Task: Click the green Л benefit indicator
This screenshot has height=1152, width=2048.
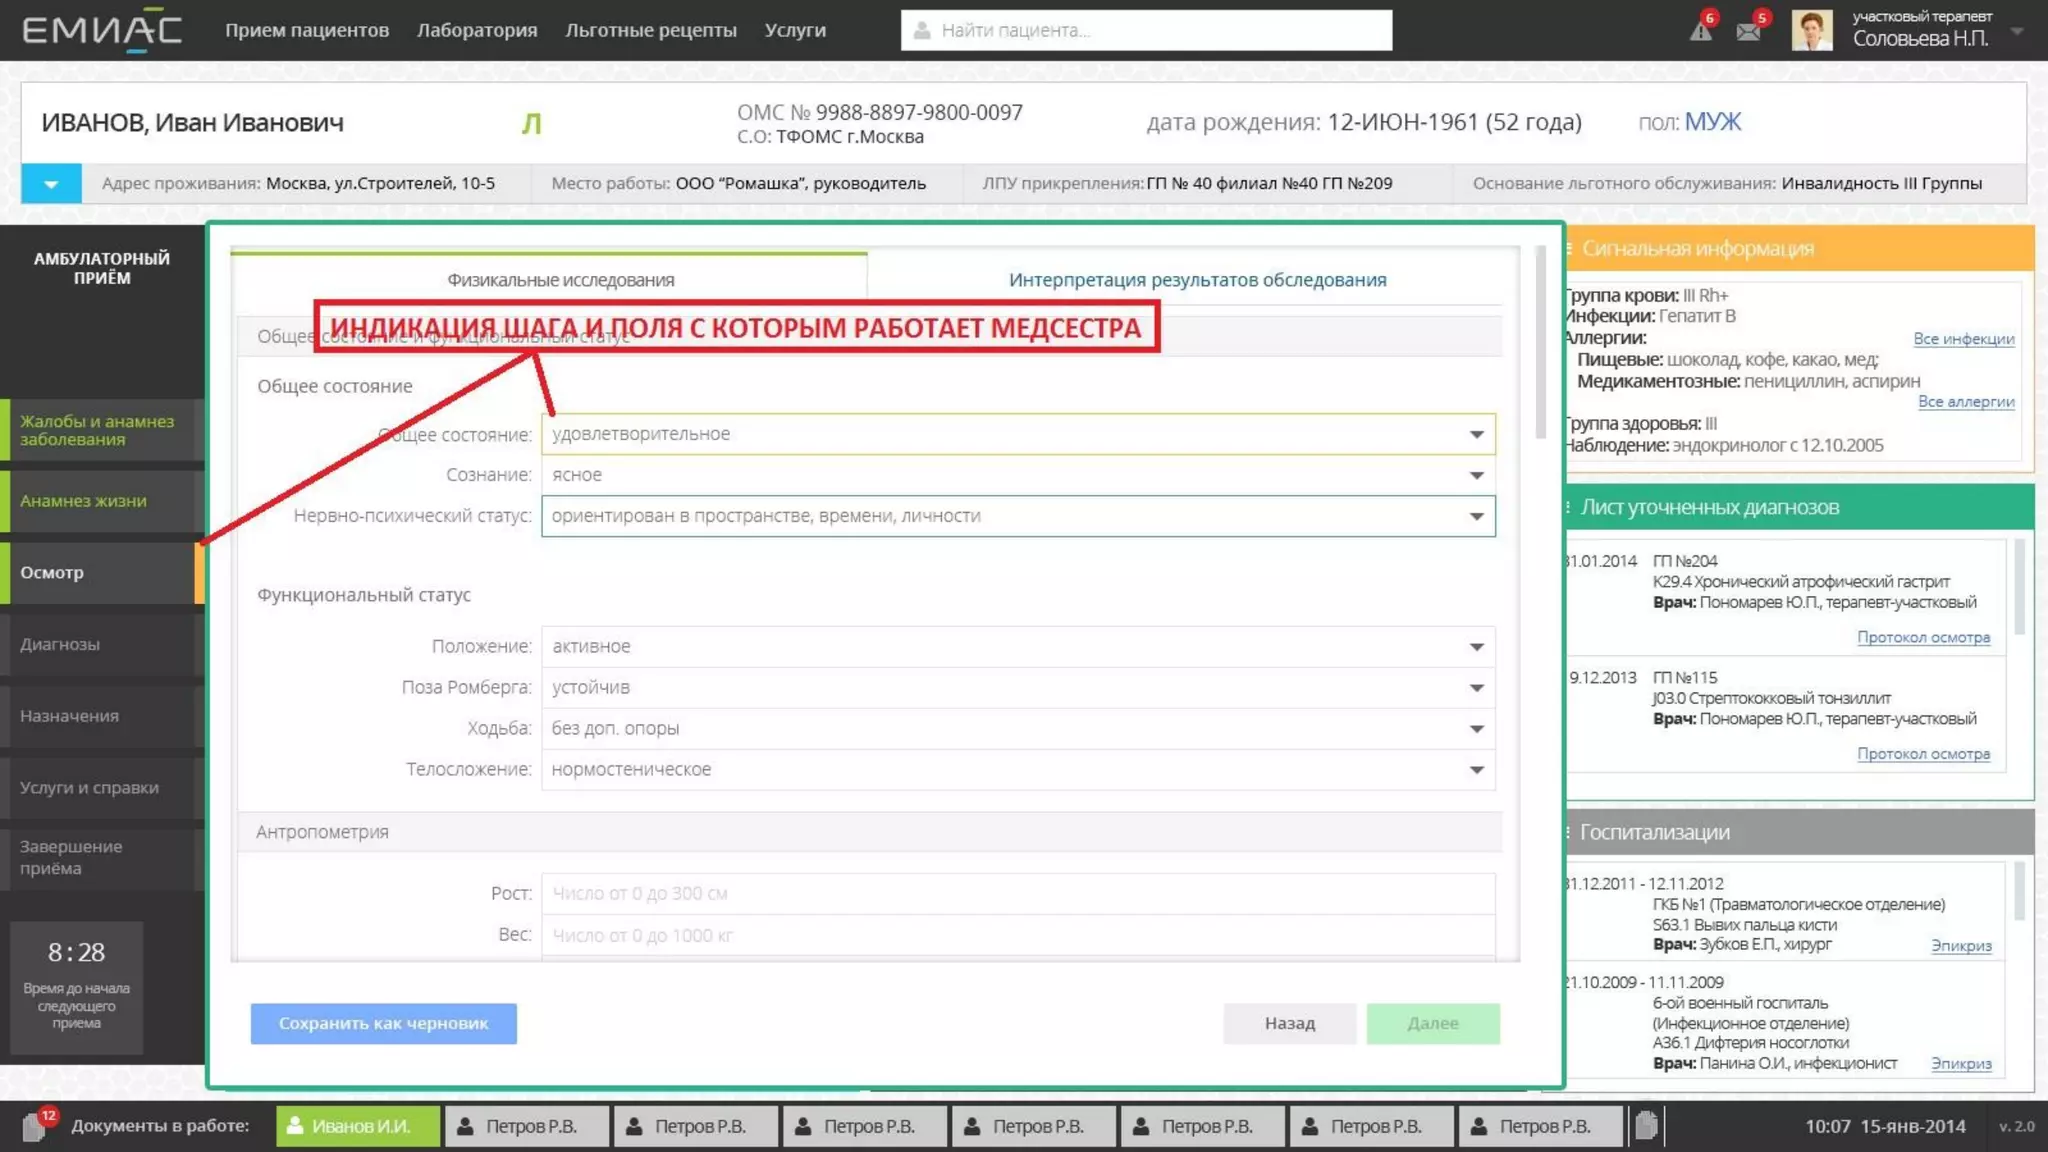Action: pos(531,123)
